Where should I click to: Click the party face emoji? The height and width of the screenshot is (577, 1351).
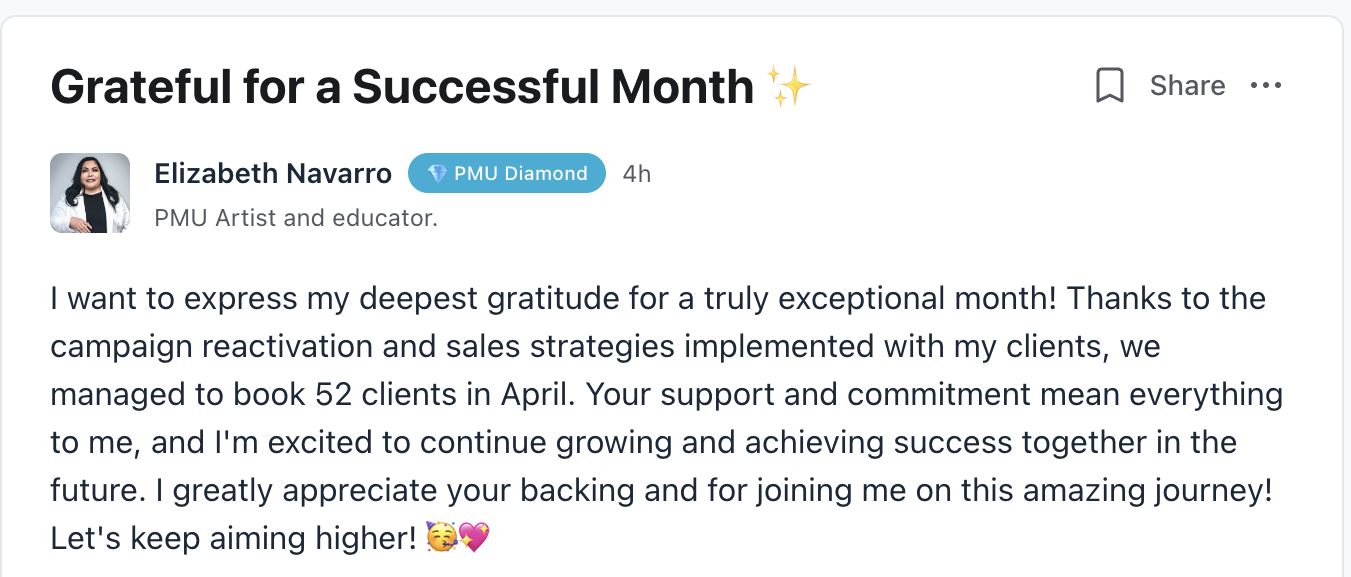(440, 538)
